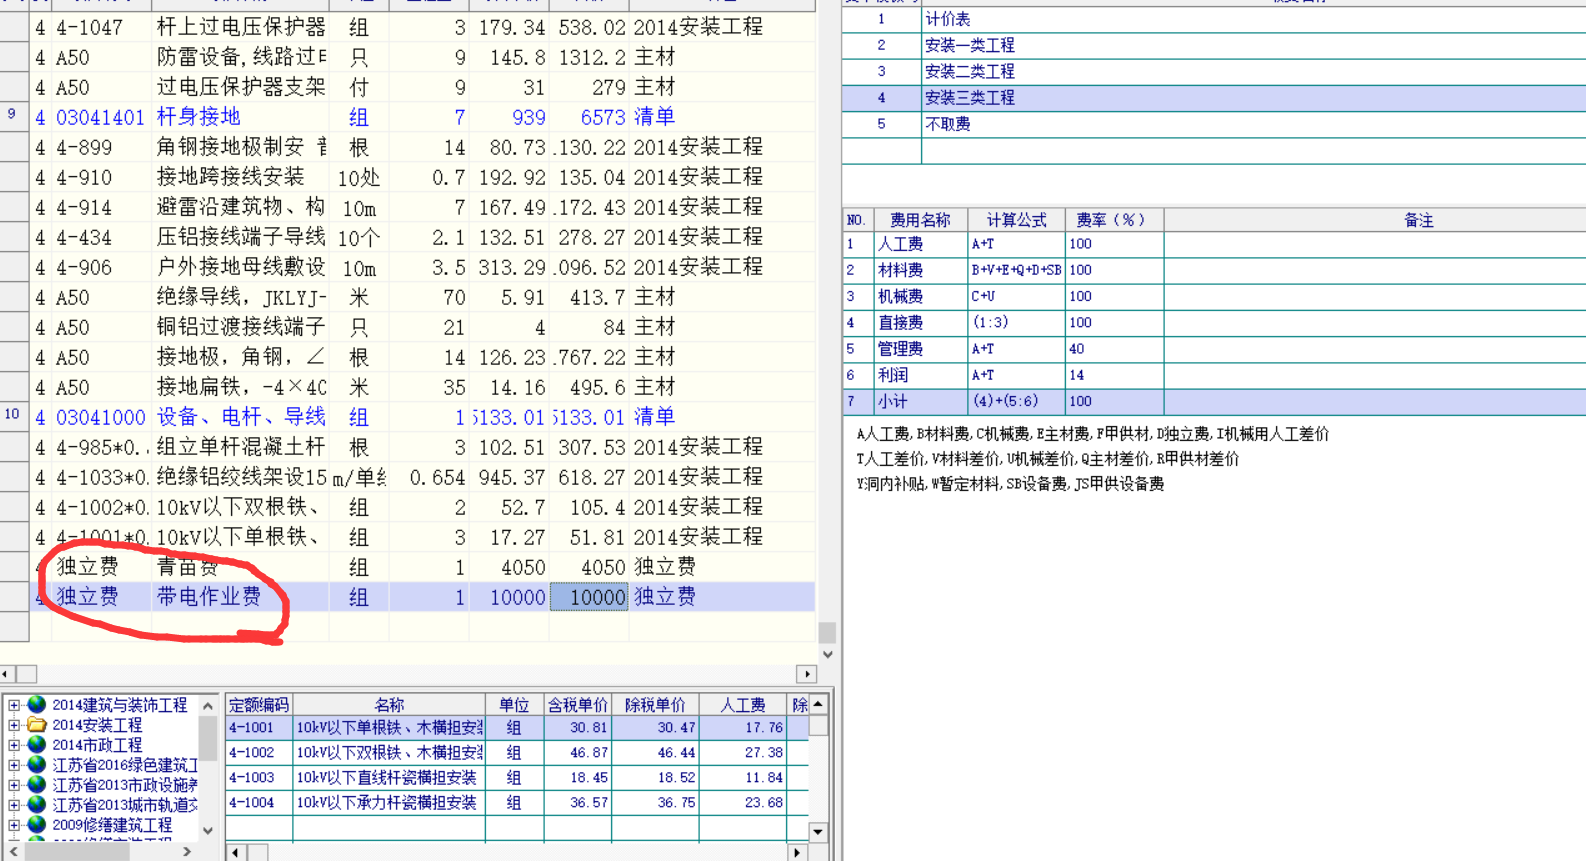This screenshot has height=861, width=1586.
Task: Click the 利润 rate cell showing 14
Action: [1114, 375]
